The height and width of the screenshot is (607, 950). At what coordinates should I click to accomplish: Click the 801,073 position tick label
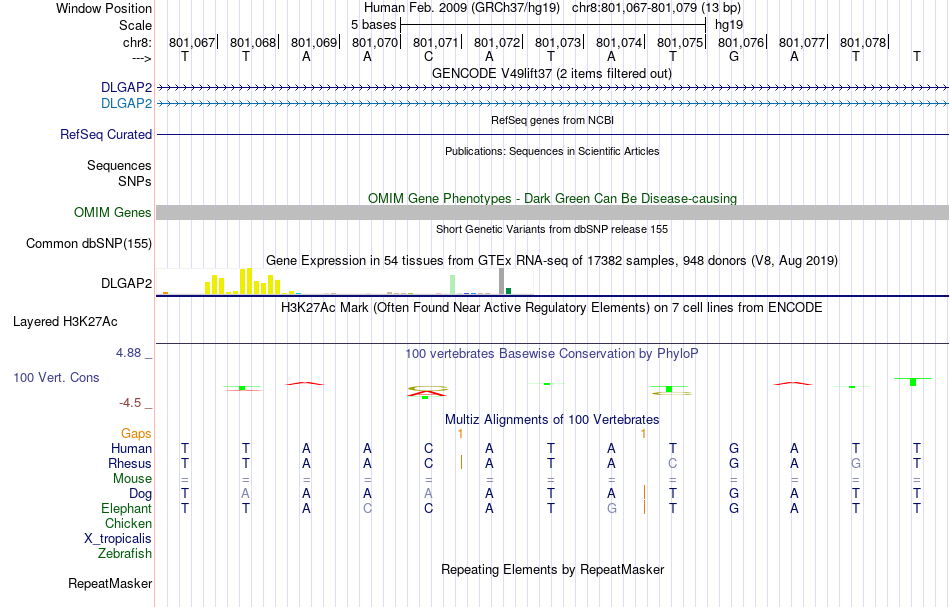coord(558,42)
